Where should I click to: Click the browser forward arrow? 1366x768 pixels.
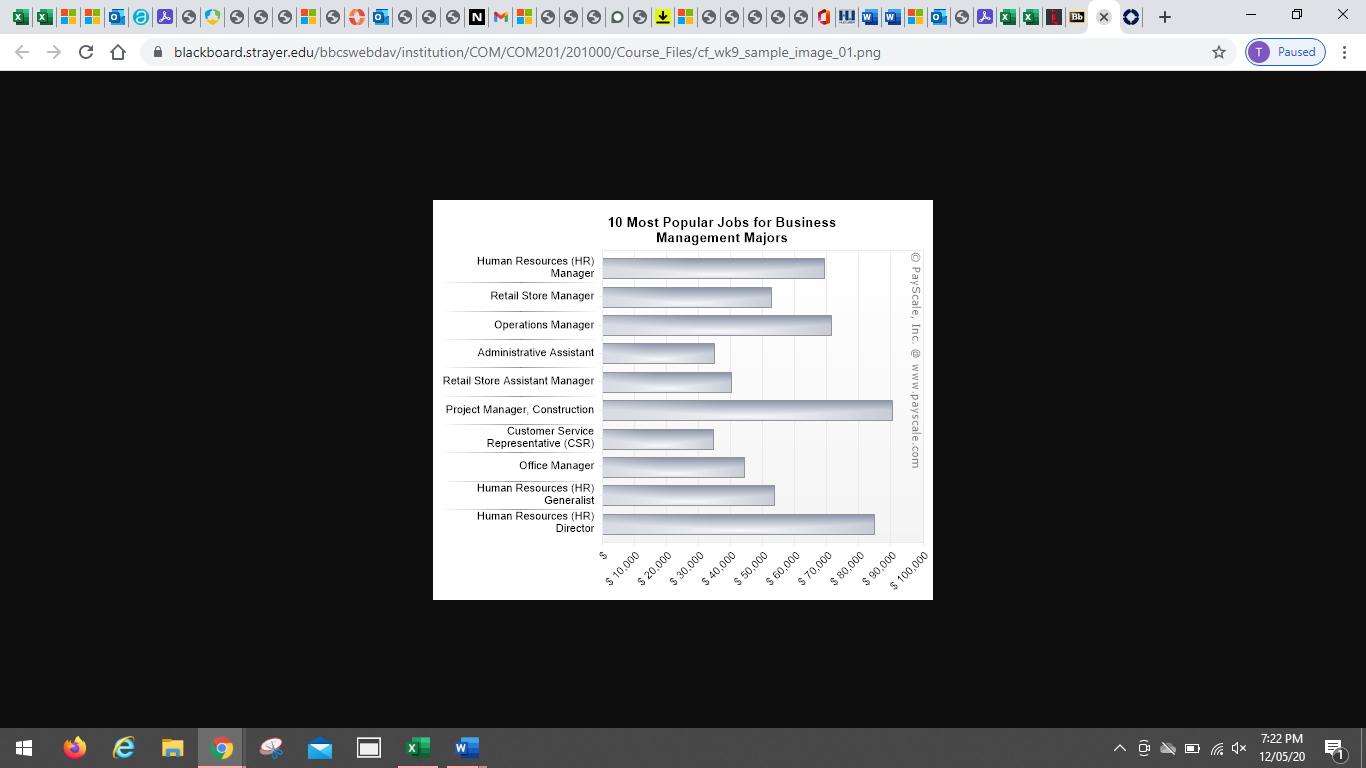[54, 52]
